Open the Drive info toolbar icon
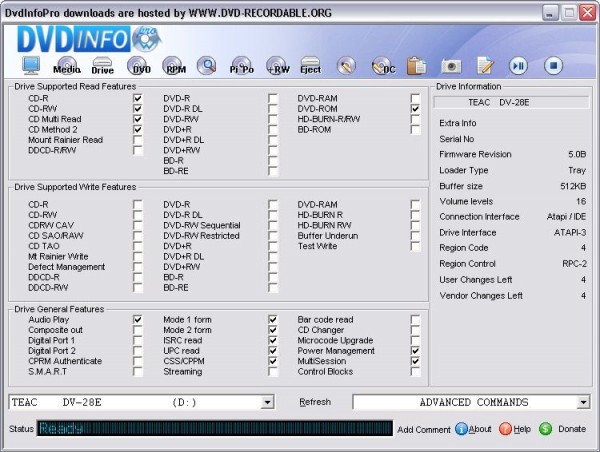The image size is (600, 452). (102, 67)
